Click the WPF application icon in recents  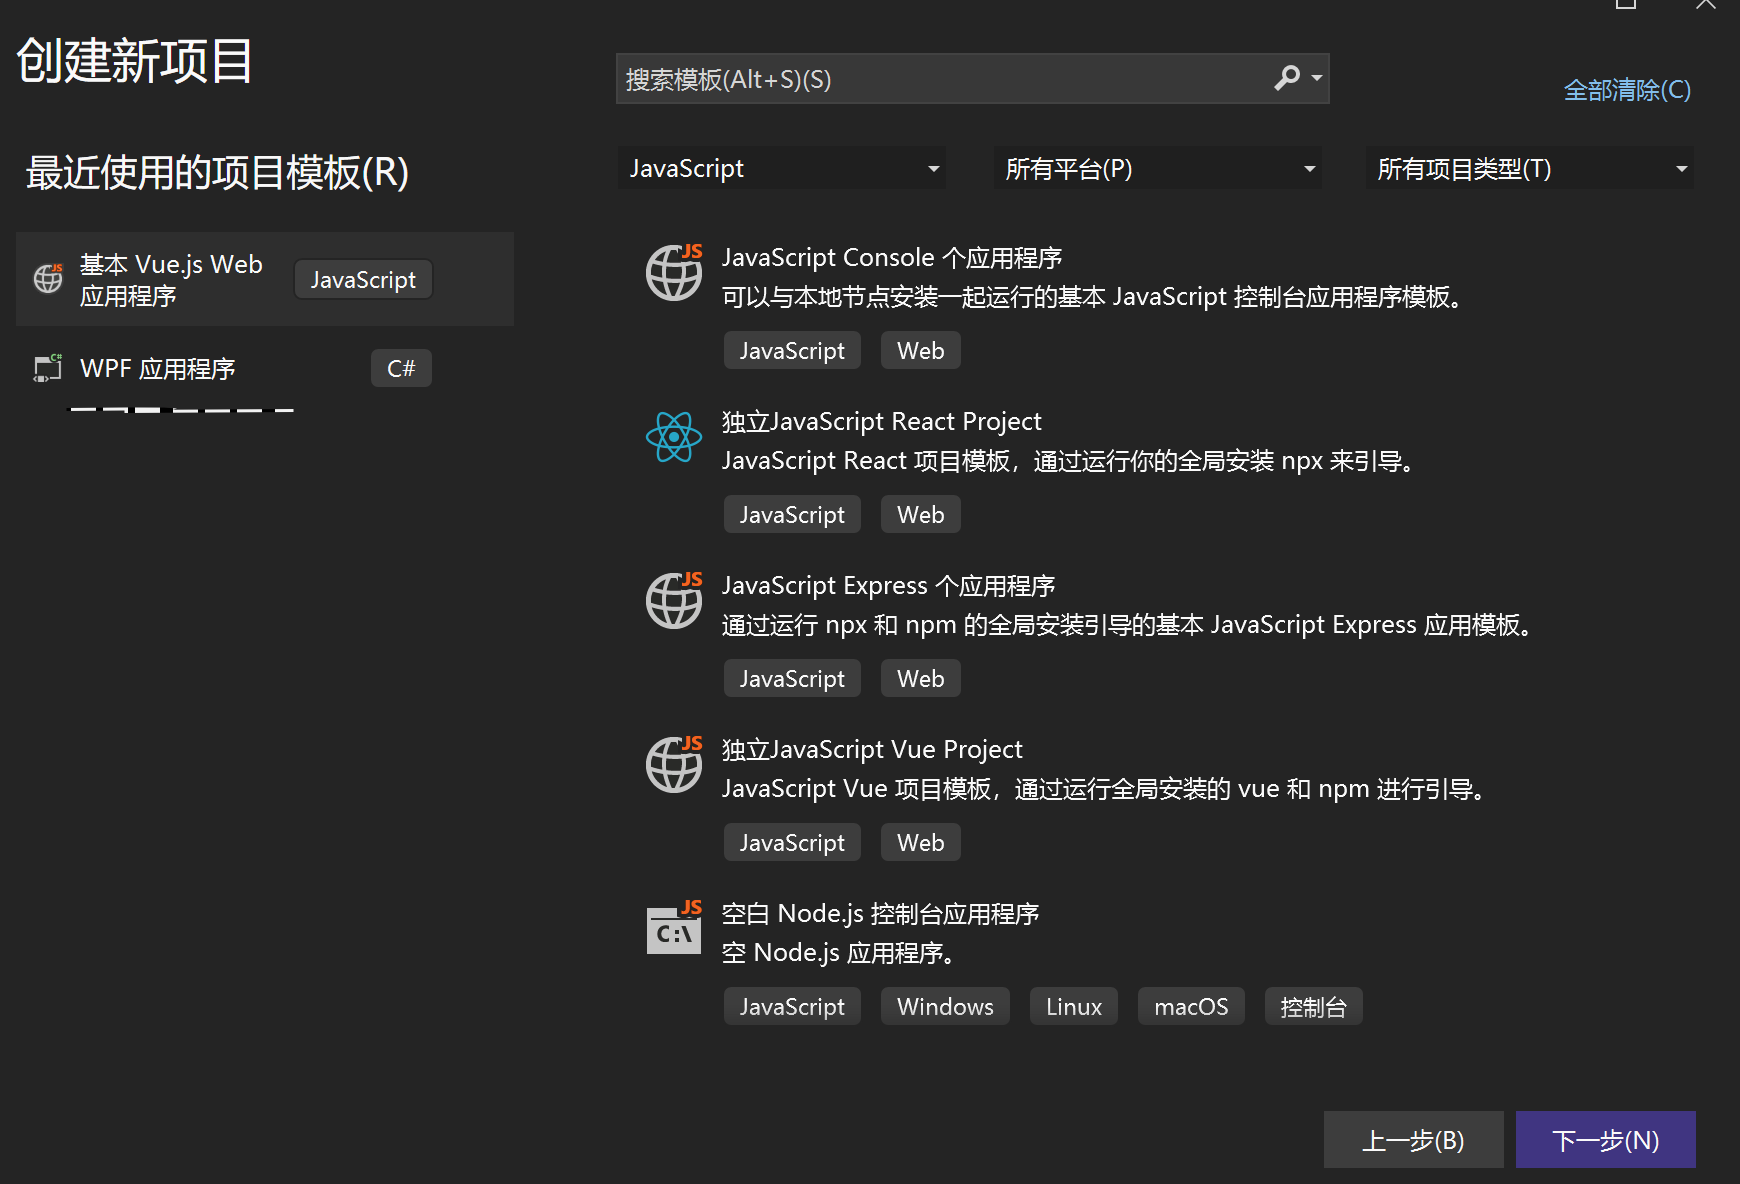point(48,368)
